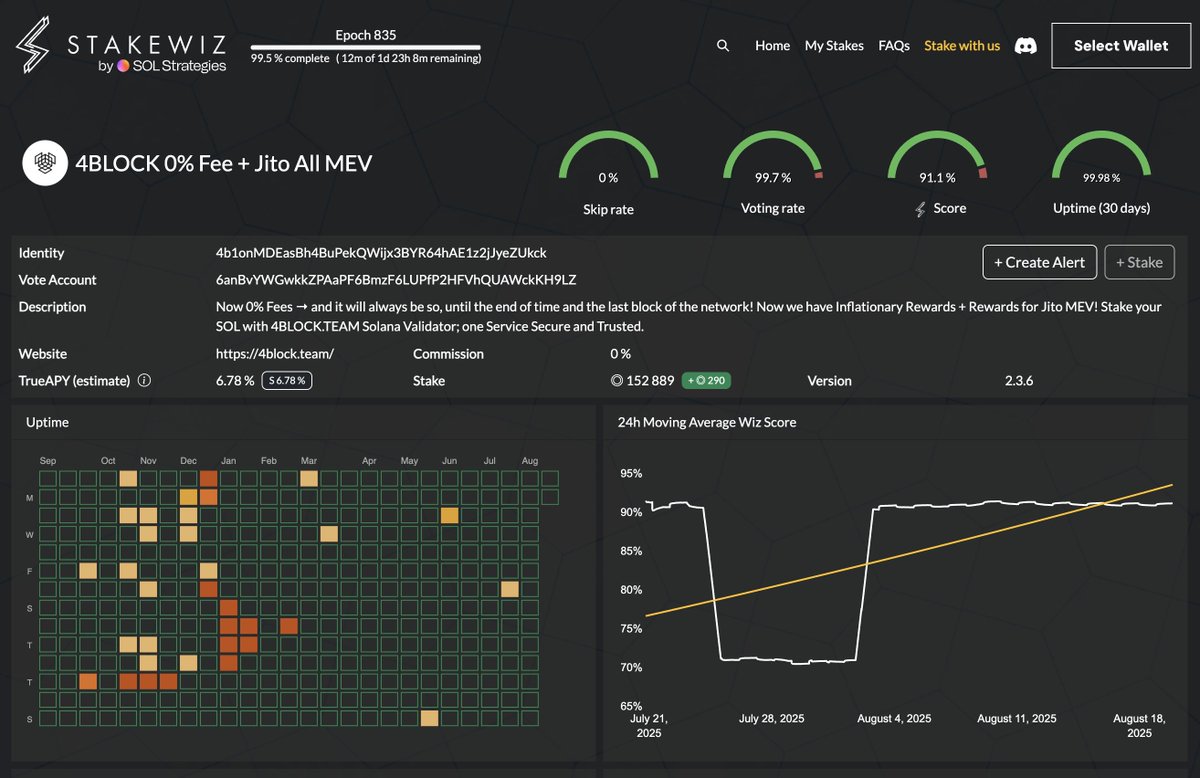Click the Commission value 0 %
This screenshot has height=778, width=1200.
(x=620, y=354)
